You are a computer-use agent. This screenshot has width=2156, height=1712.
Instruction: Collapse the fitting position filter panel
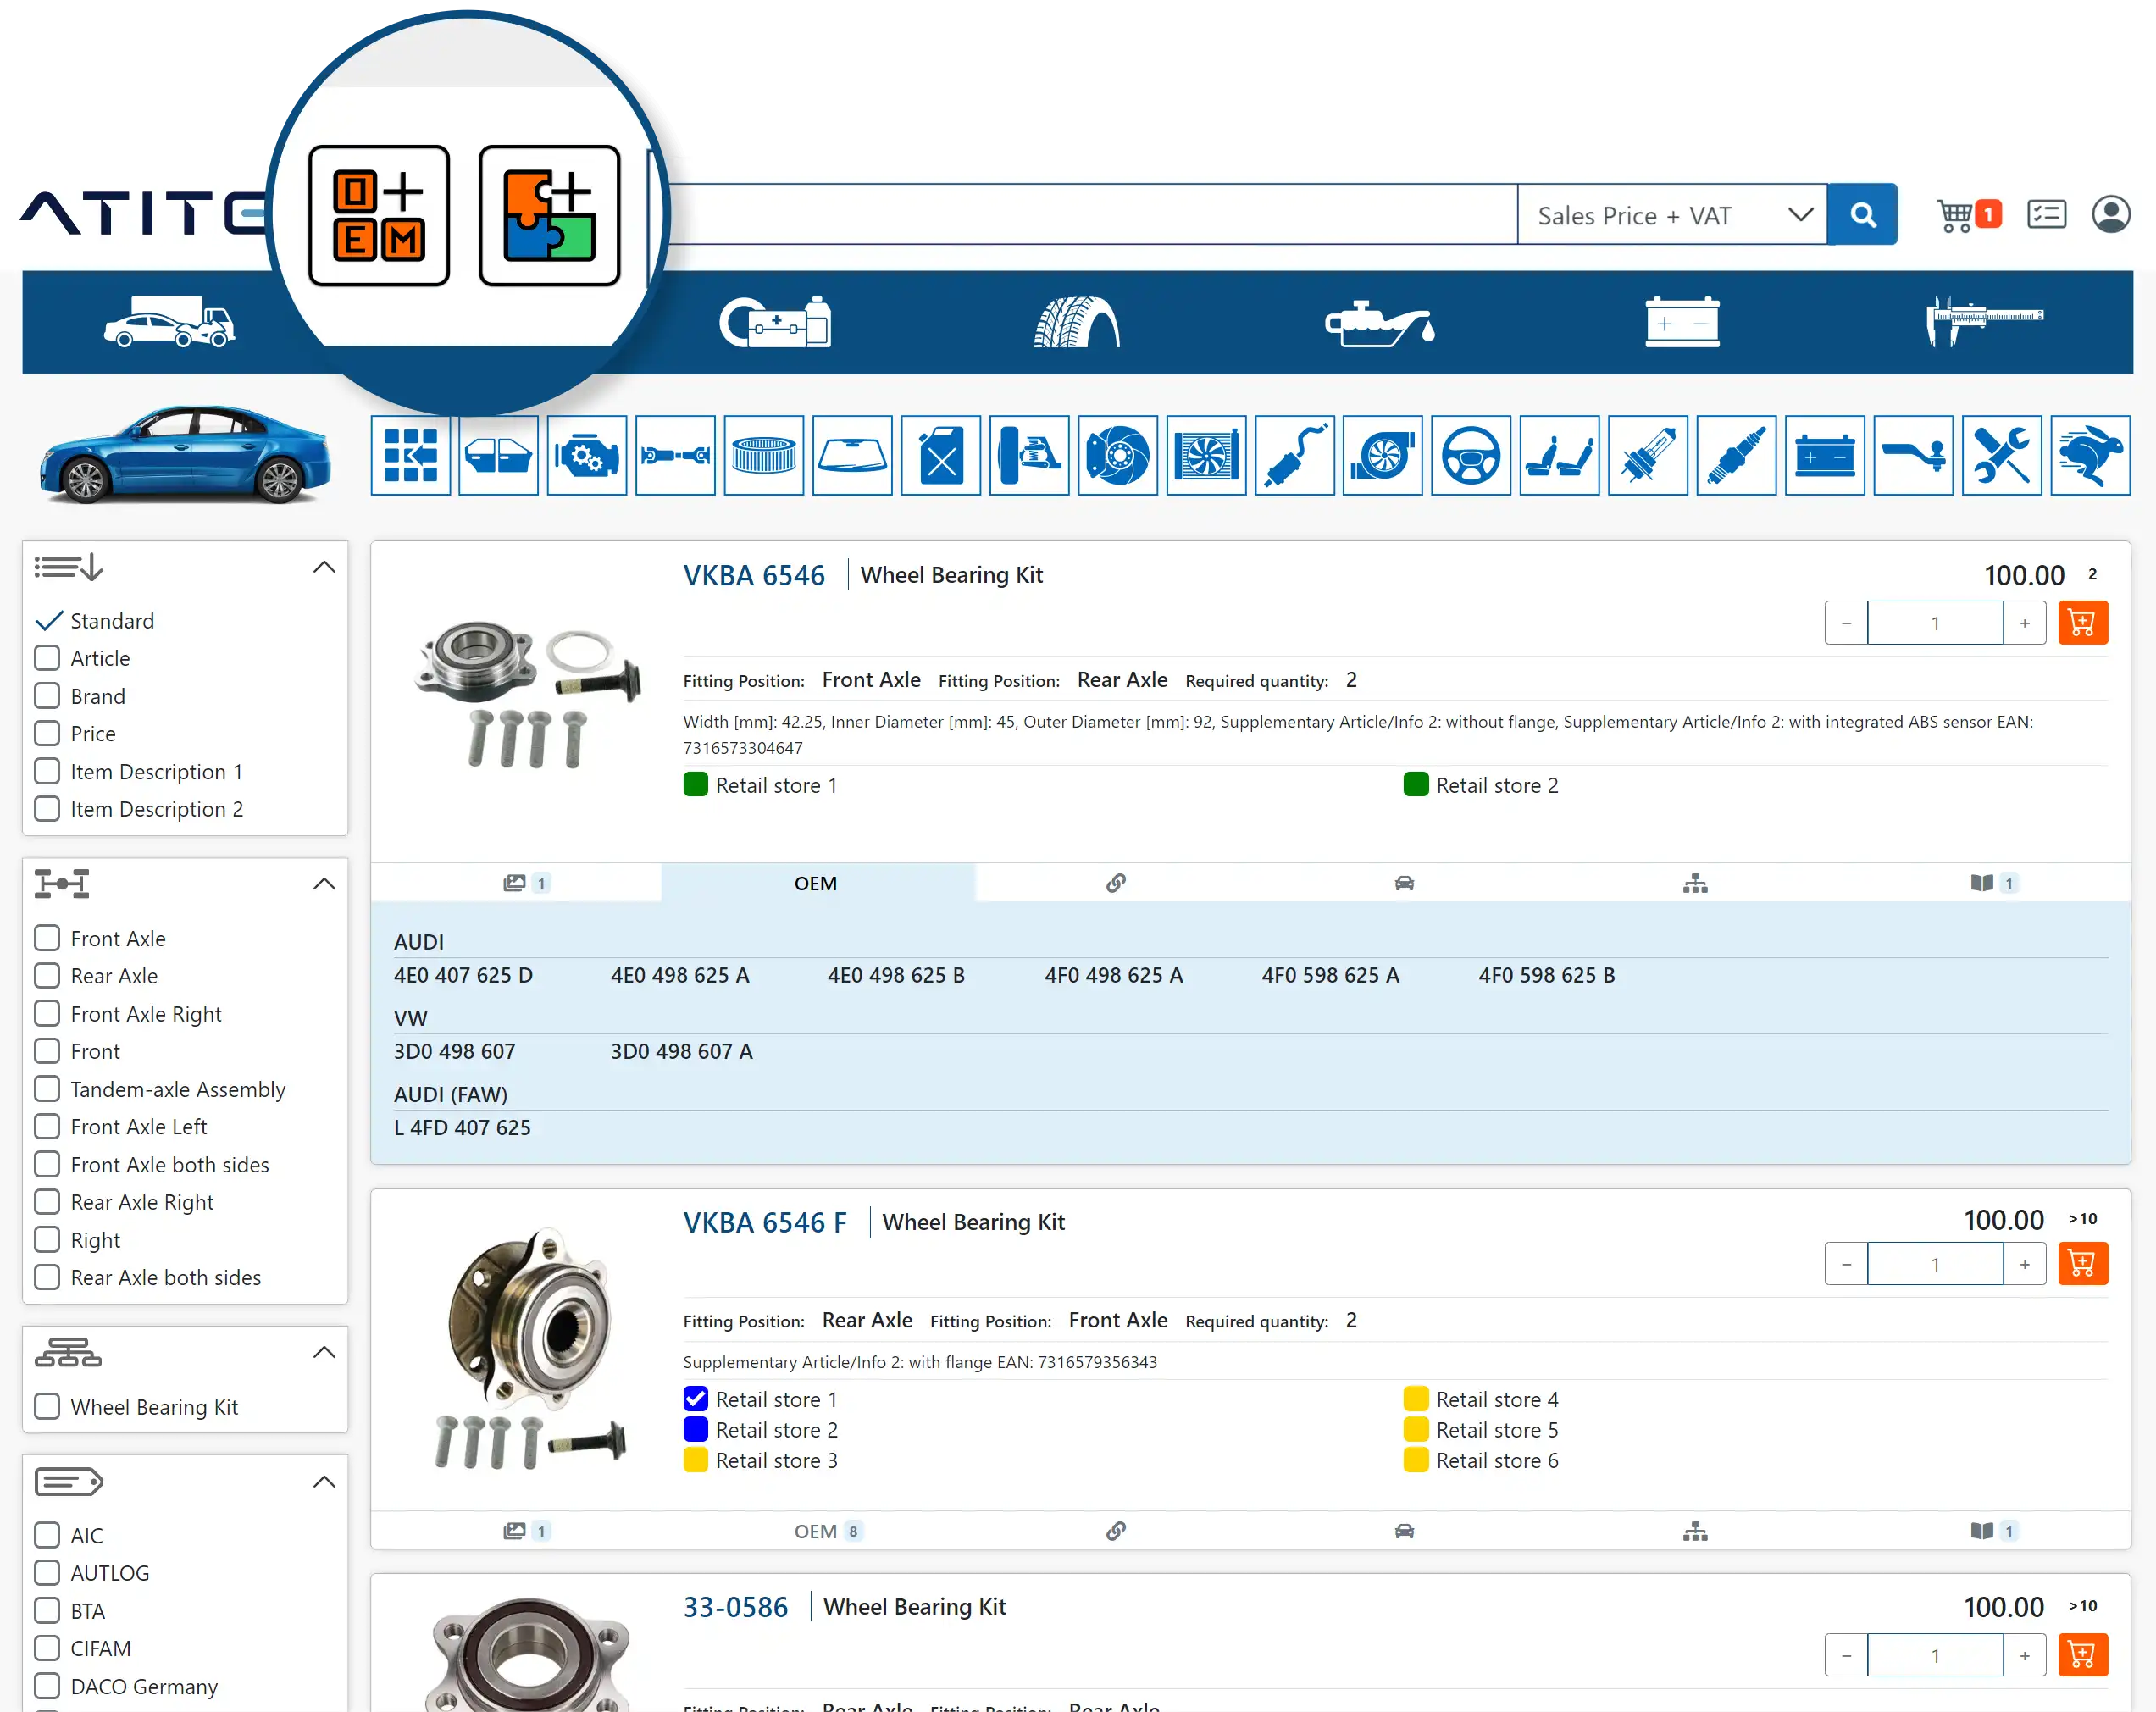(324, 884)
